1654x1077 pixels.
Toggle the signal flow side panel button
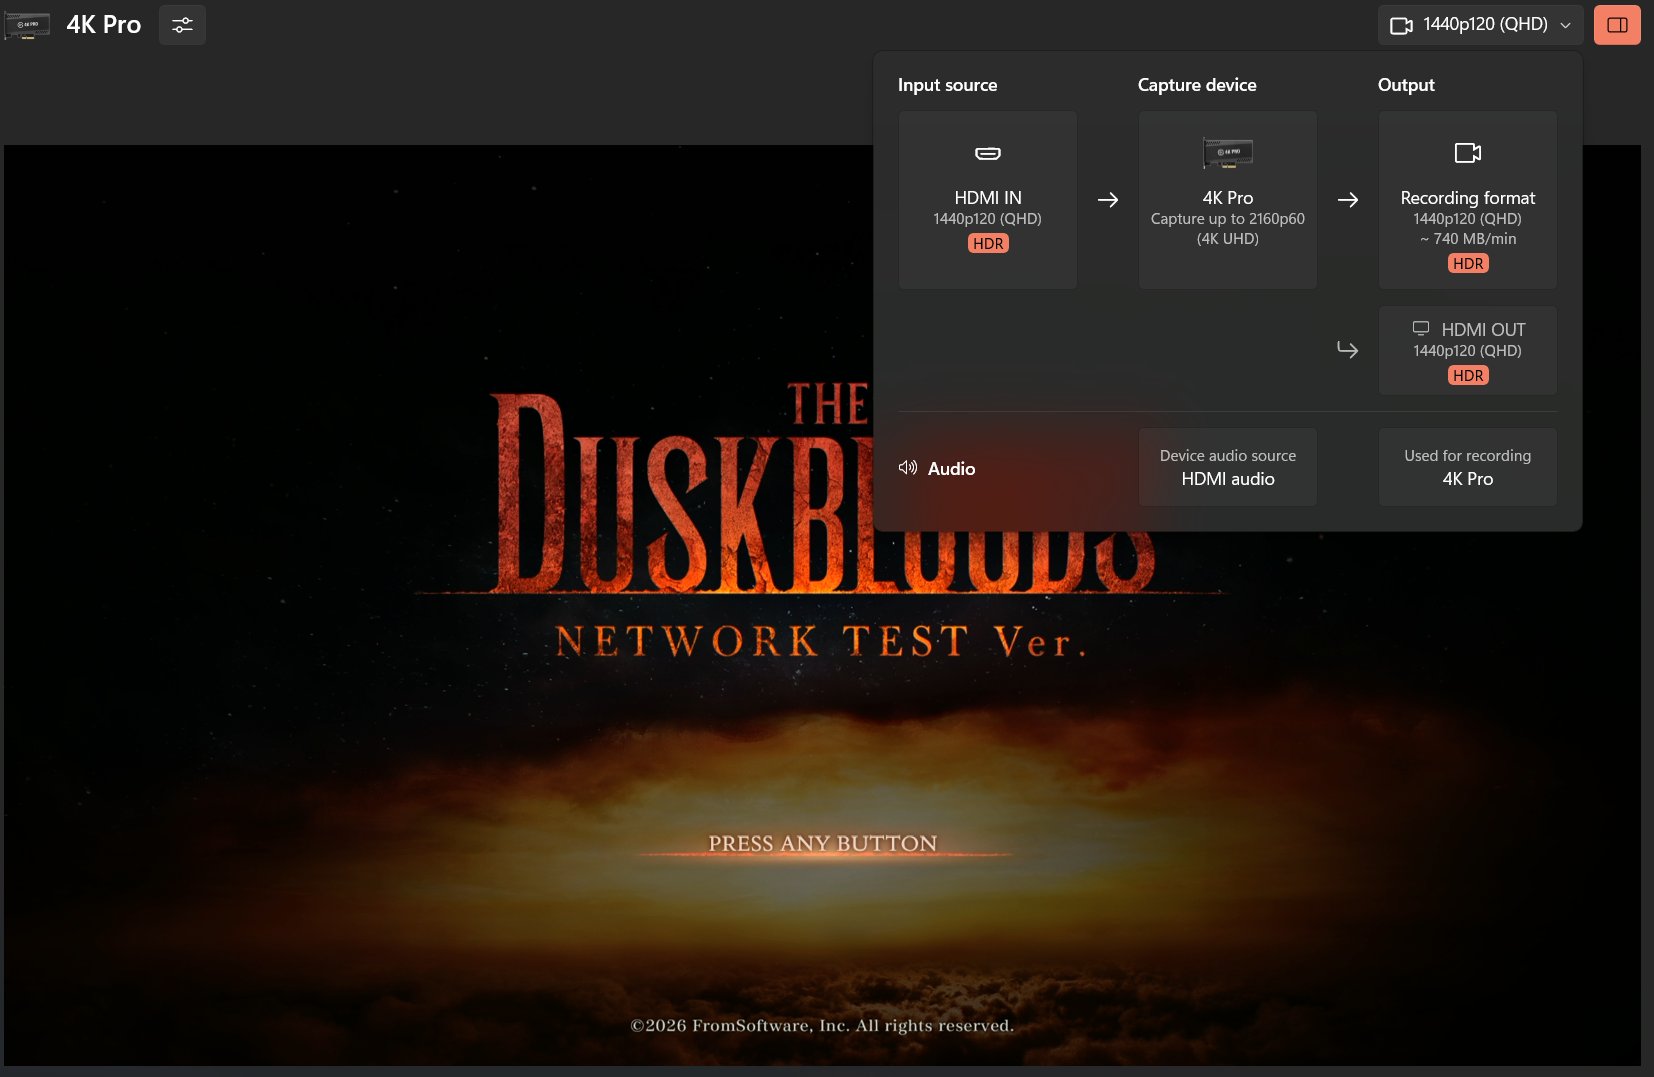click(1617, 25)
